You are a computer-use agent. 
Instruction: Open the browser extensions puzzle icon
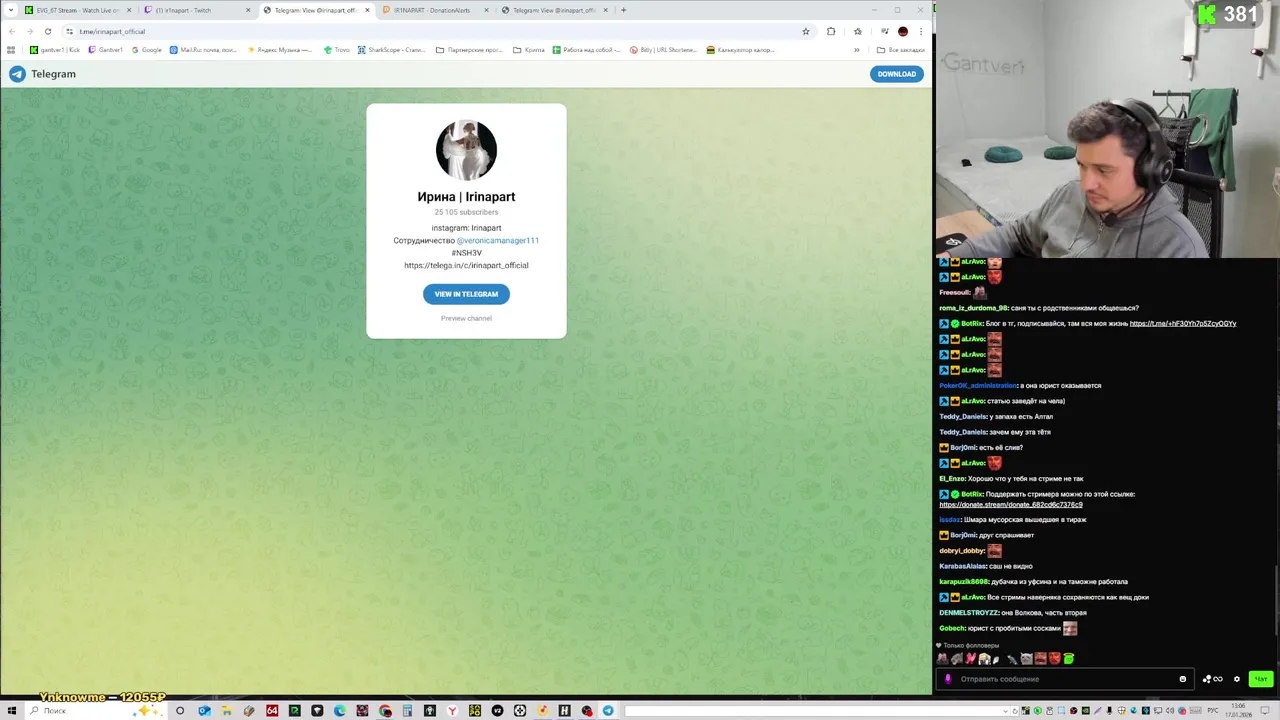(831, 31)
